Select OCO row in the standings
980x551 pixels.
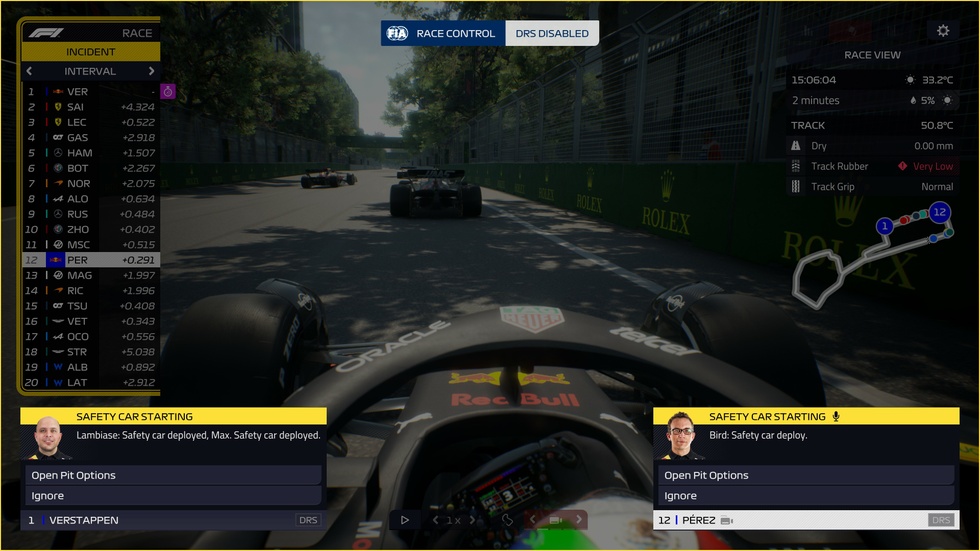[91, 337]
